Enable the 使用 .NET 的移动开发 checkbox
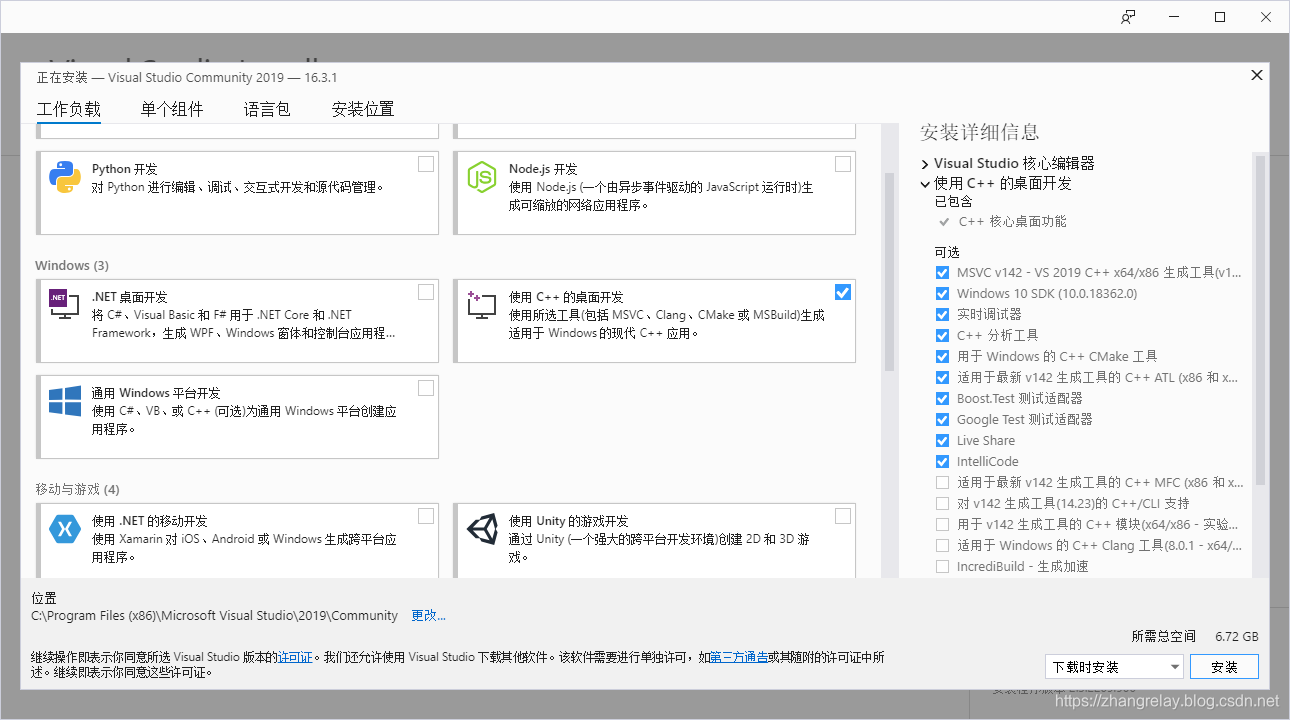 (426, 516)
